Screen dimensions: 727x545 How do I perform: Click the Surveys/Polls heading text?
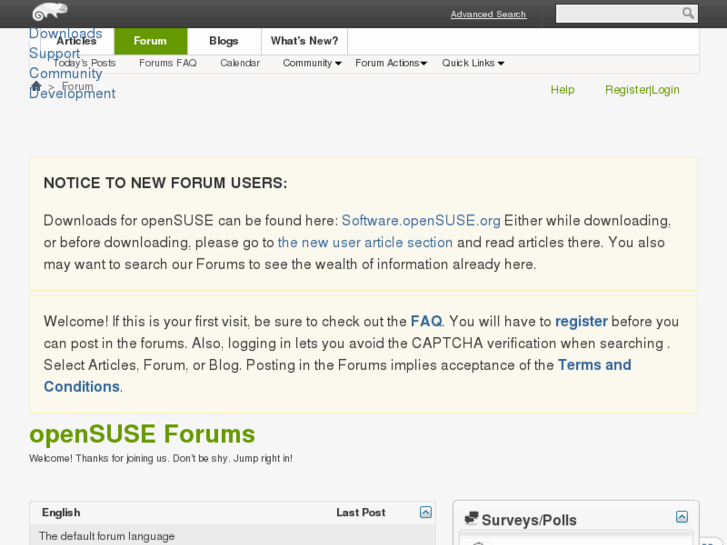point(529,520)
